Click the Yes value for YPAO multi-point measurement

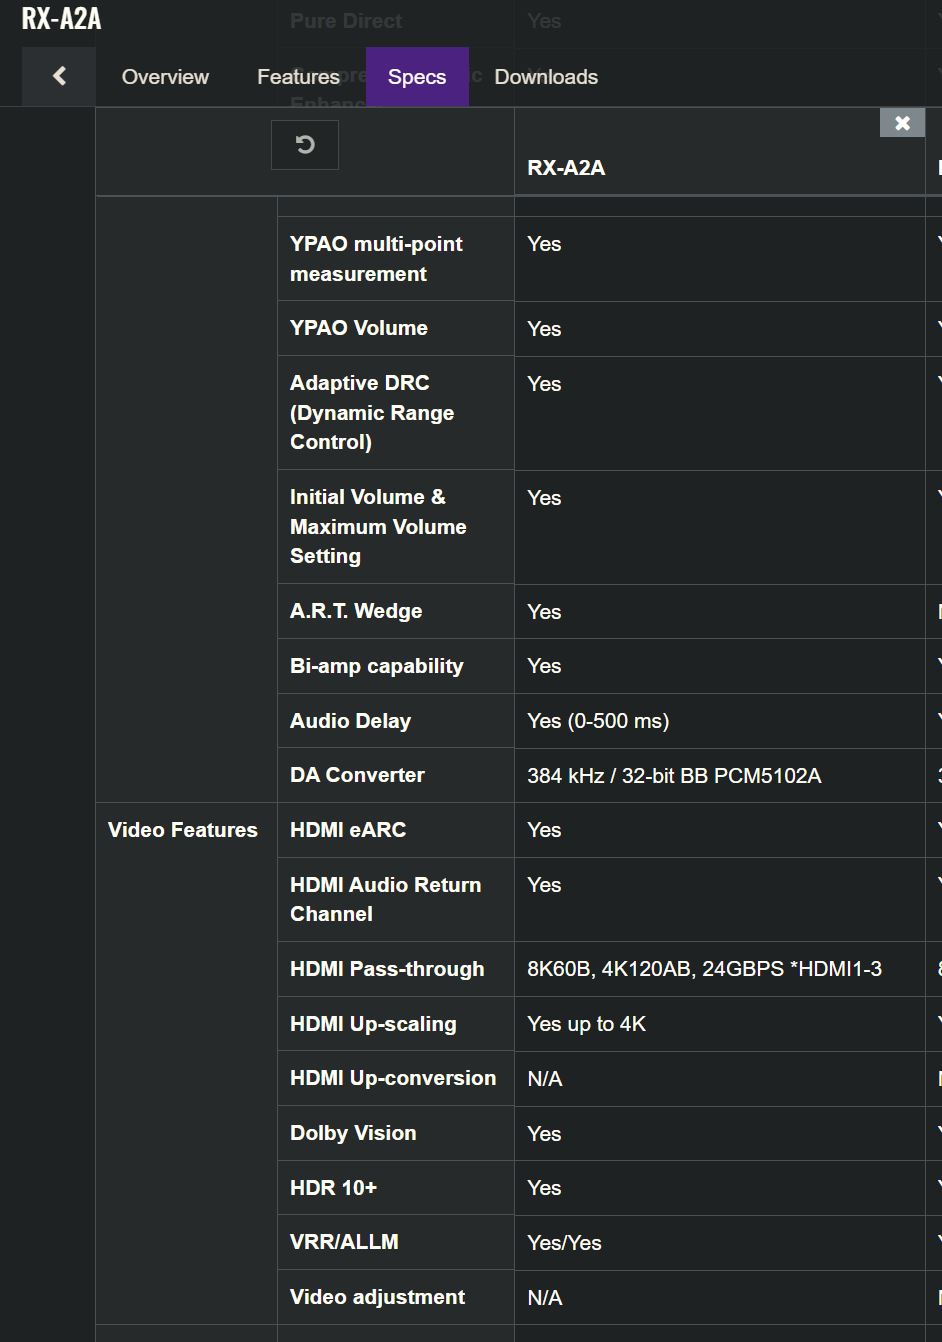click(544, 244)
